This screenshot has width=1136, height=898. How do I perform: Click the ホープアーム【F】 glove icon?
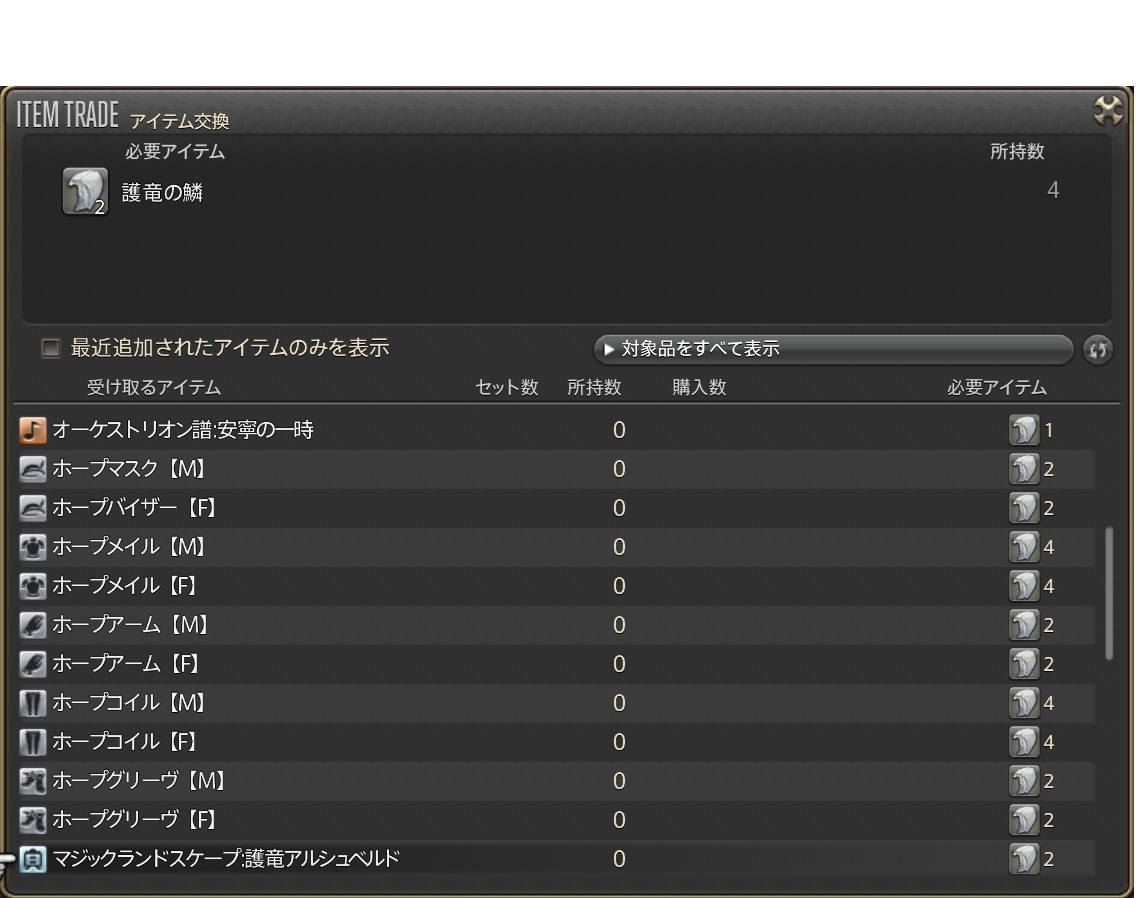click(33, 664)
